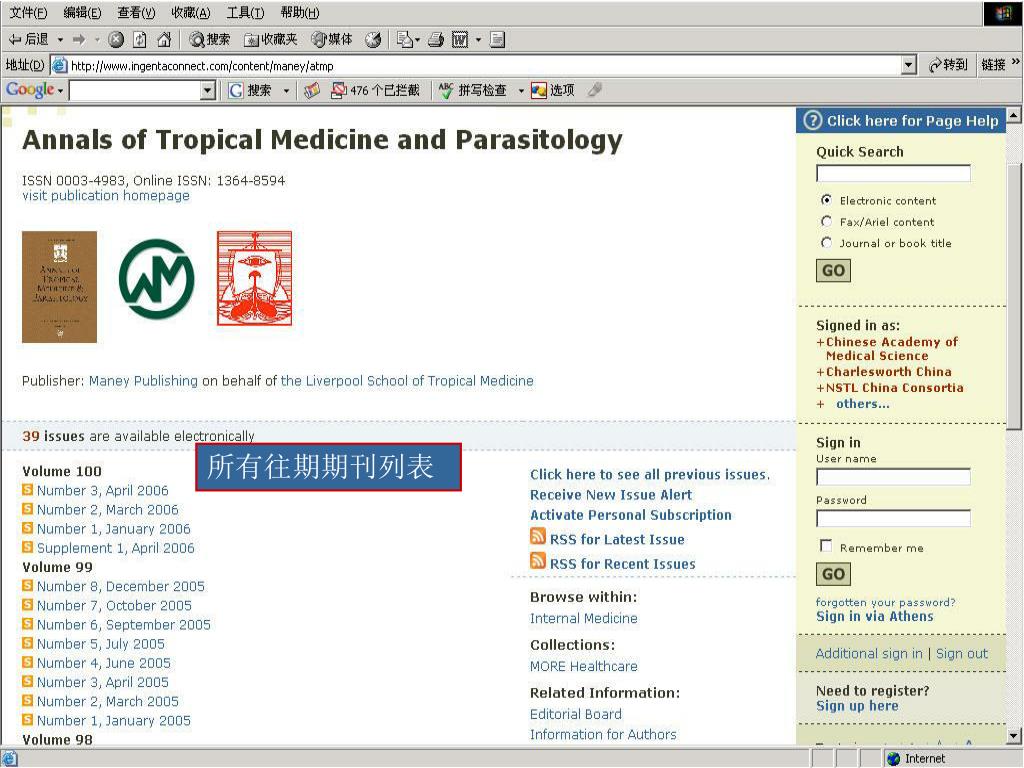
Task: Click the Sign in via Athens link
Action: (874, 616)
